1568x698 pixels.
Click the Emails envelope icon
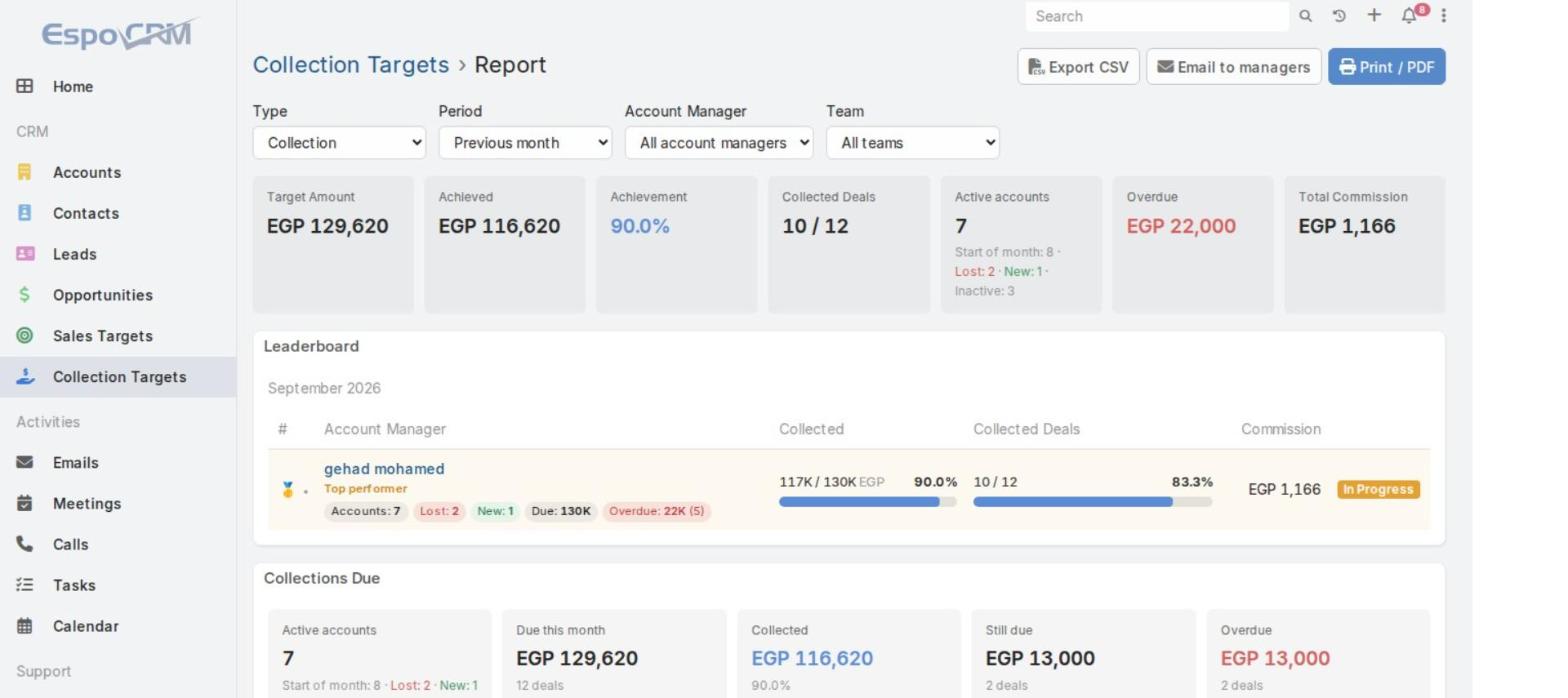pyautogui.click(x=25, y=462)
